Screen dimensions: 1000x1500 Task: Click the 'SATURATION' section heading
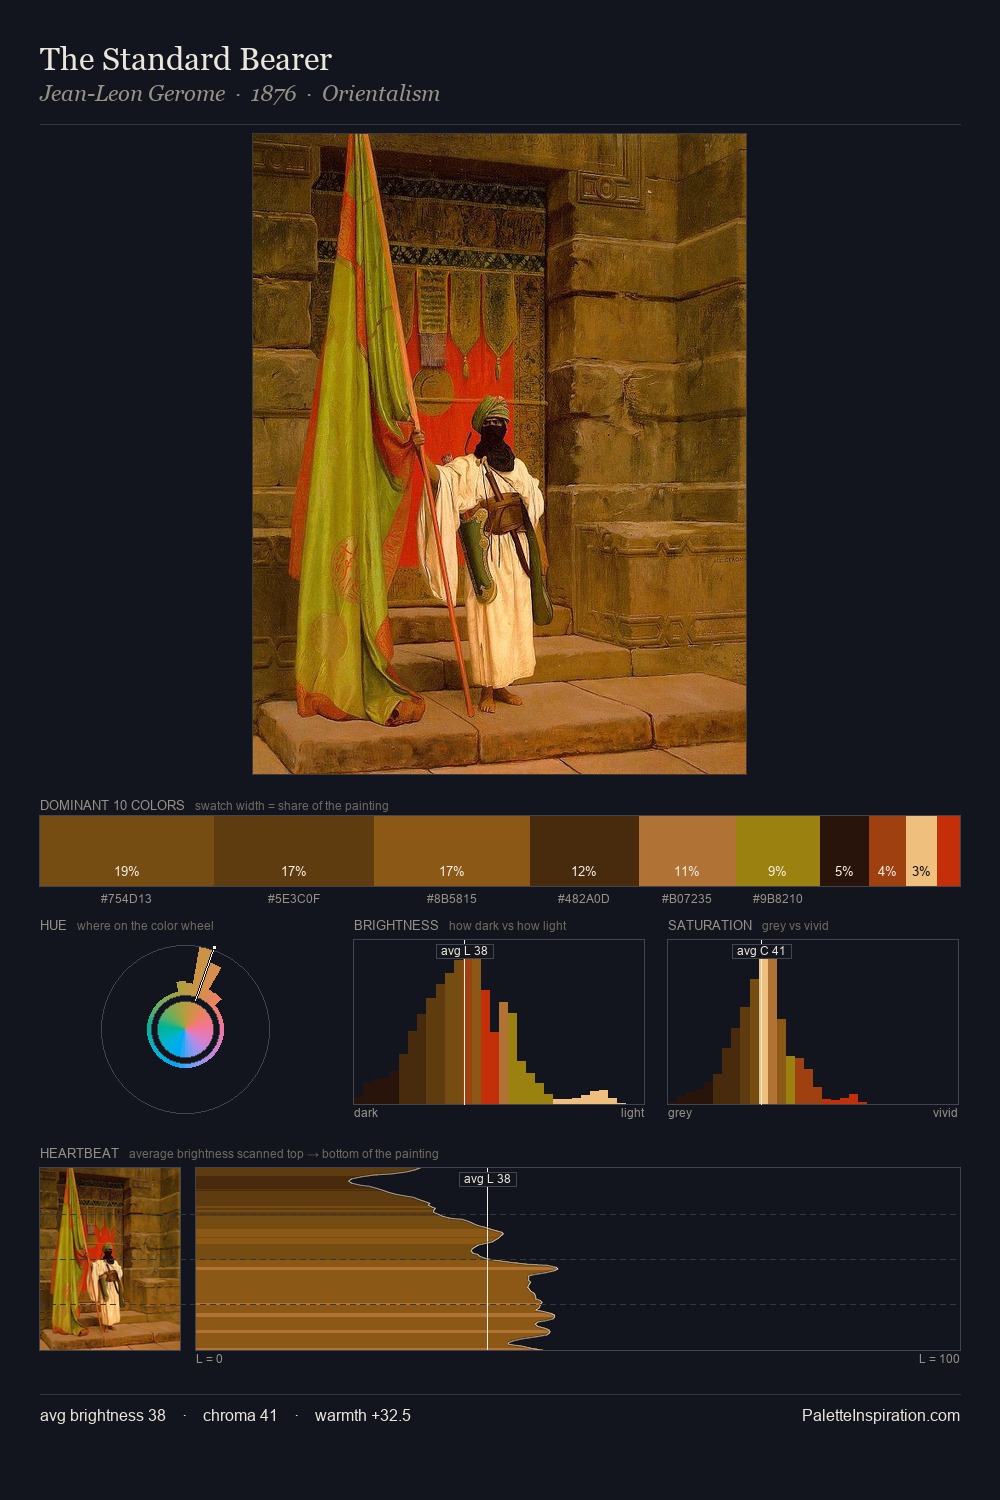(x=710, y=925)
